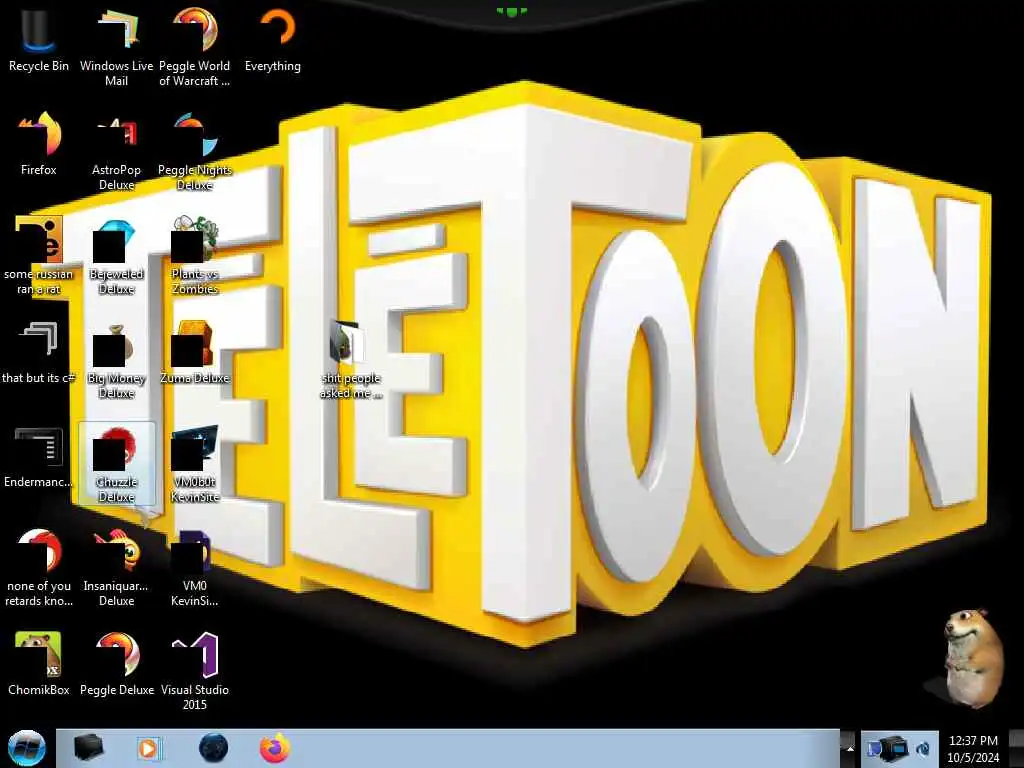The width and height of the screenshot is (1024, 768).
Task: Click the blue swirl tray icon
Action: pos(924,749)
